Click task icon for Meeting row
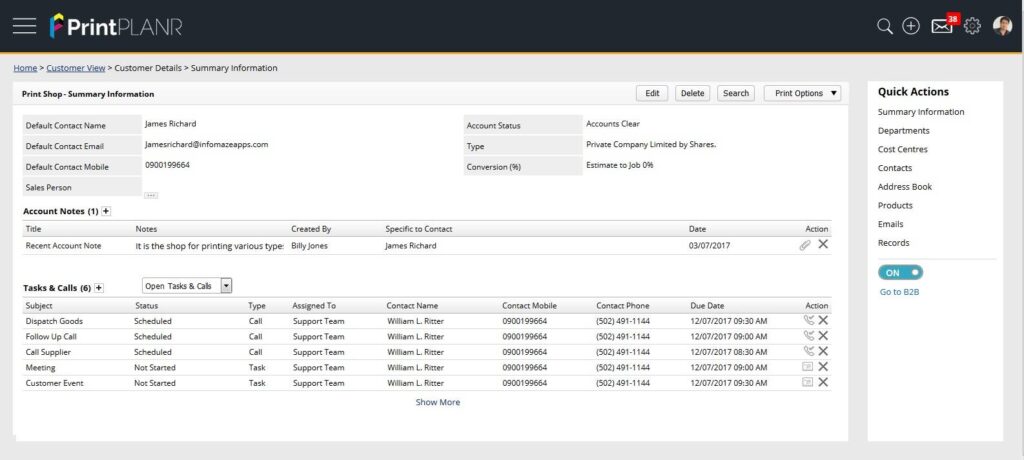The height and width of the screenshot is (460, 1024). [x=808, y=367]
